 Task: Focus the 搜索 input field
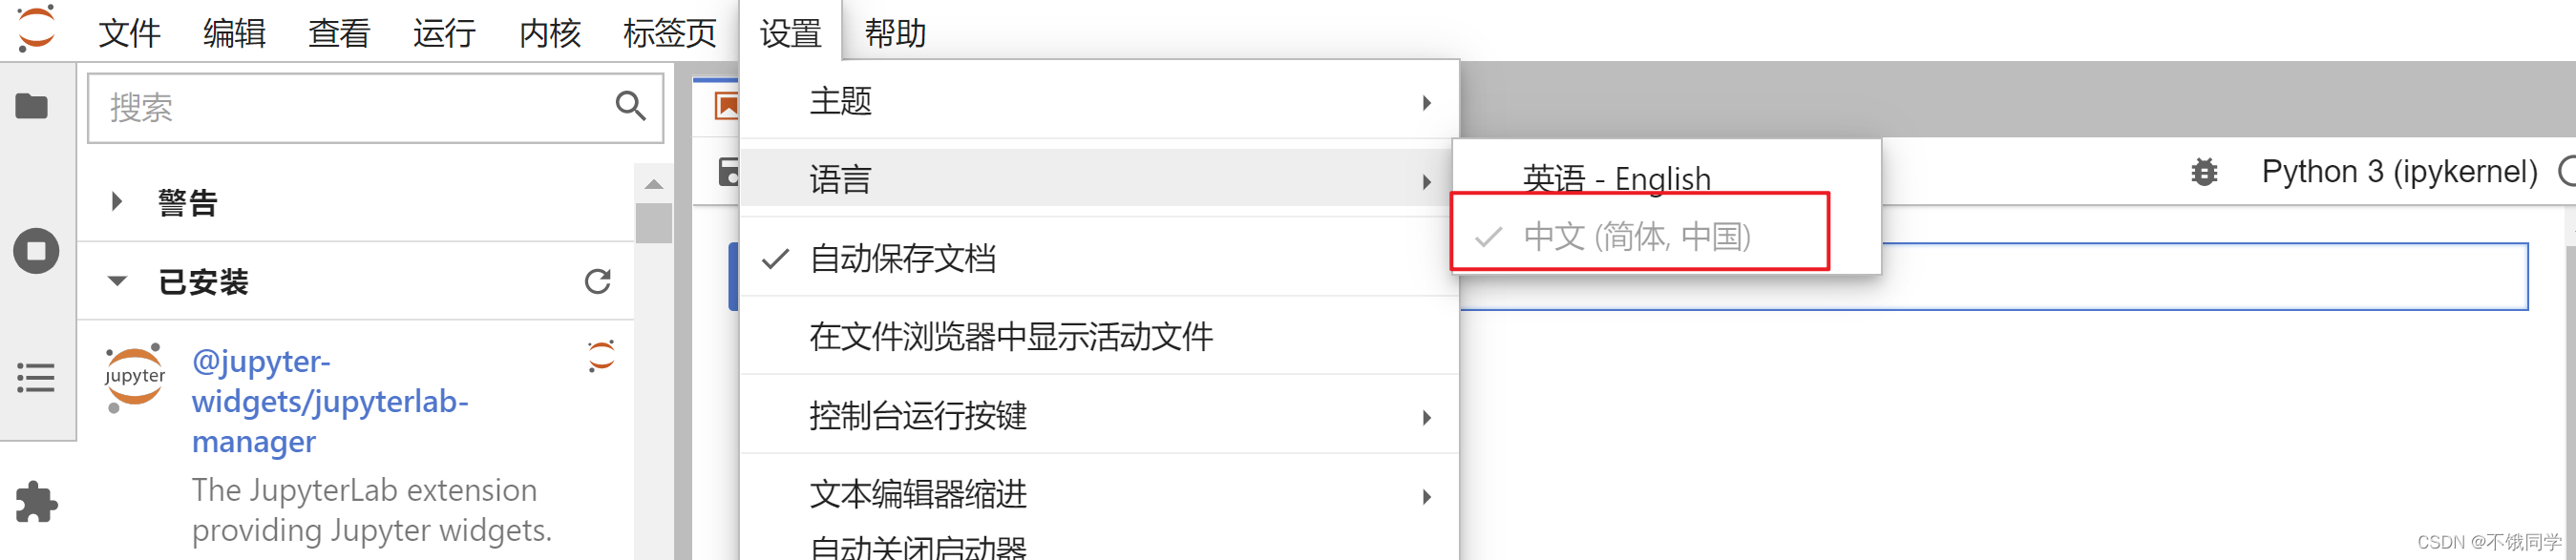click(x=350, y=108)
